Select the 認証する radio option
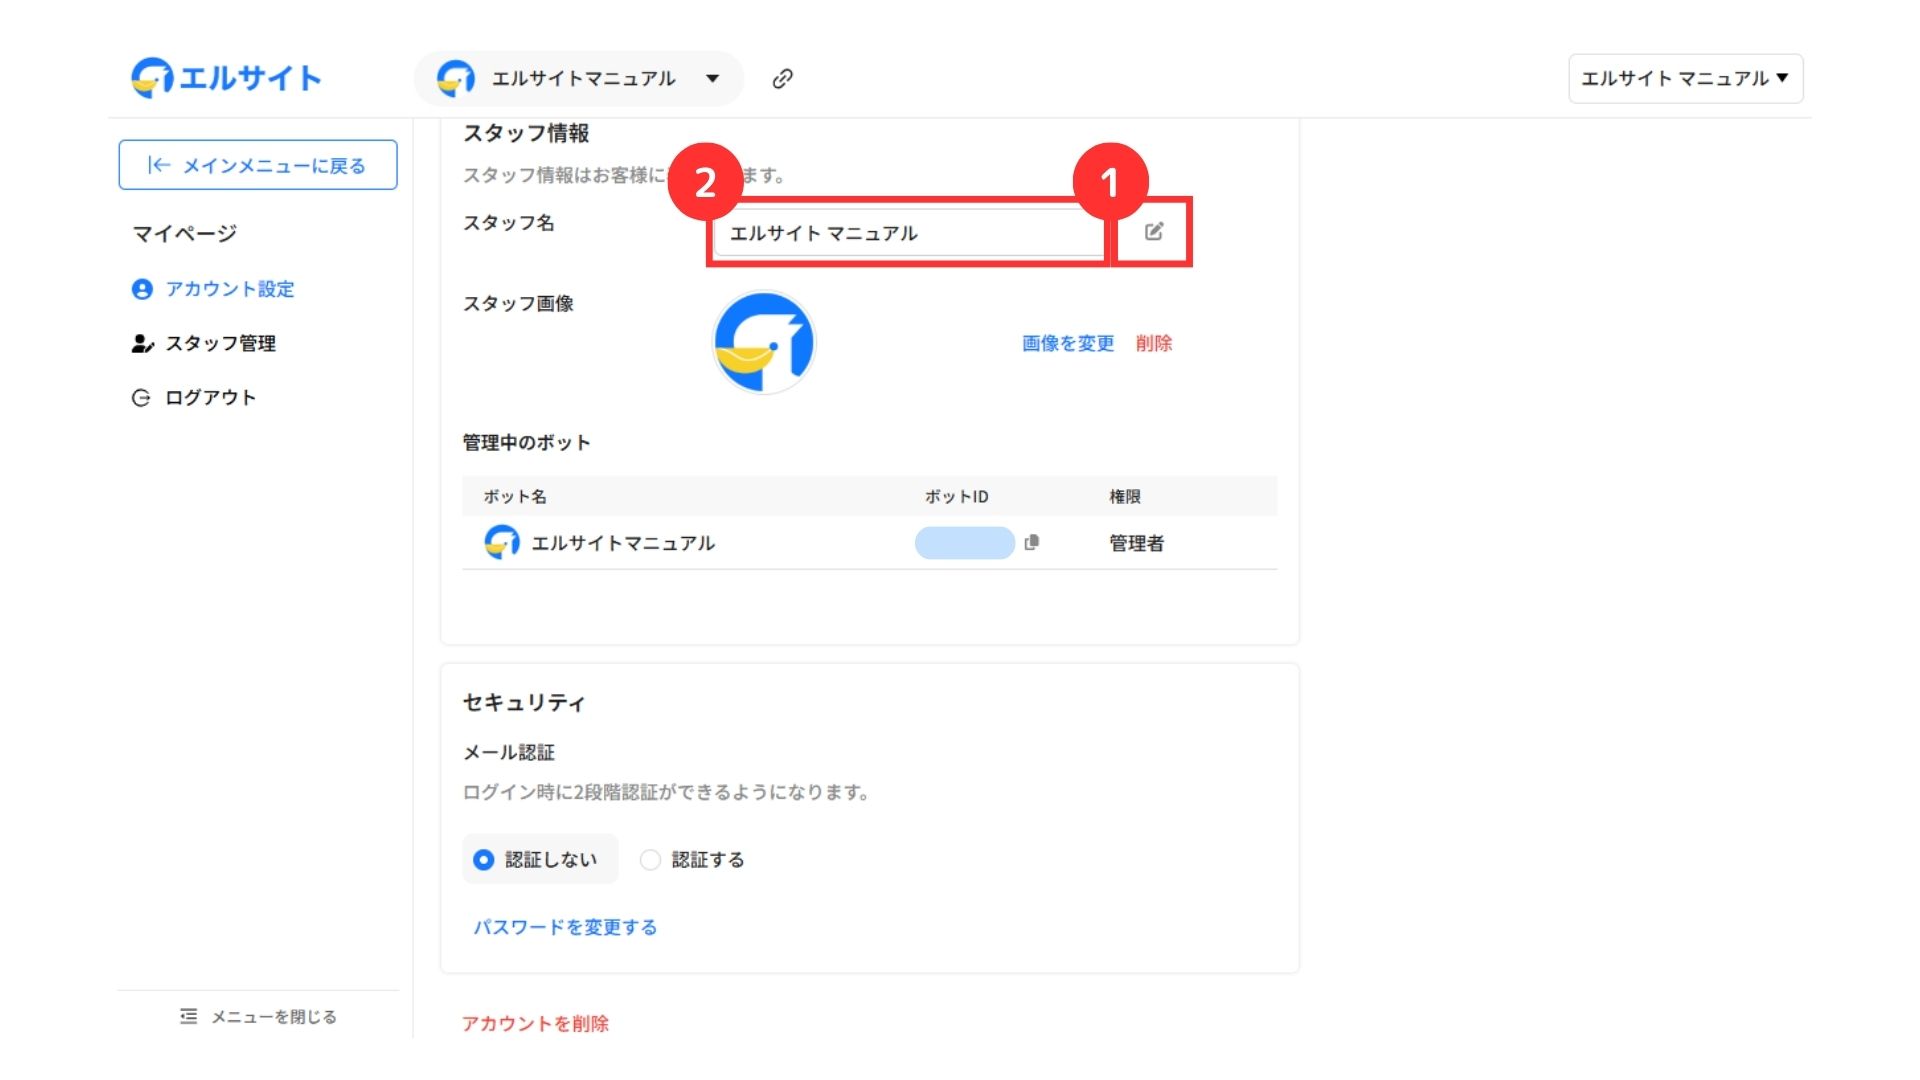Viewport: 1920px width, 1080px height. coord(651,860)
